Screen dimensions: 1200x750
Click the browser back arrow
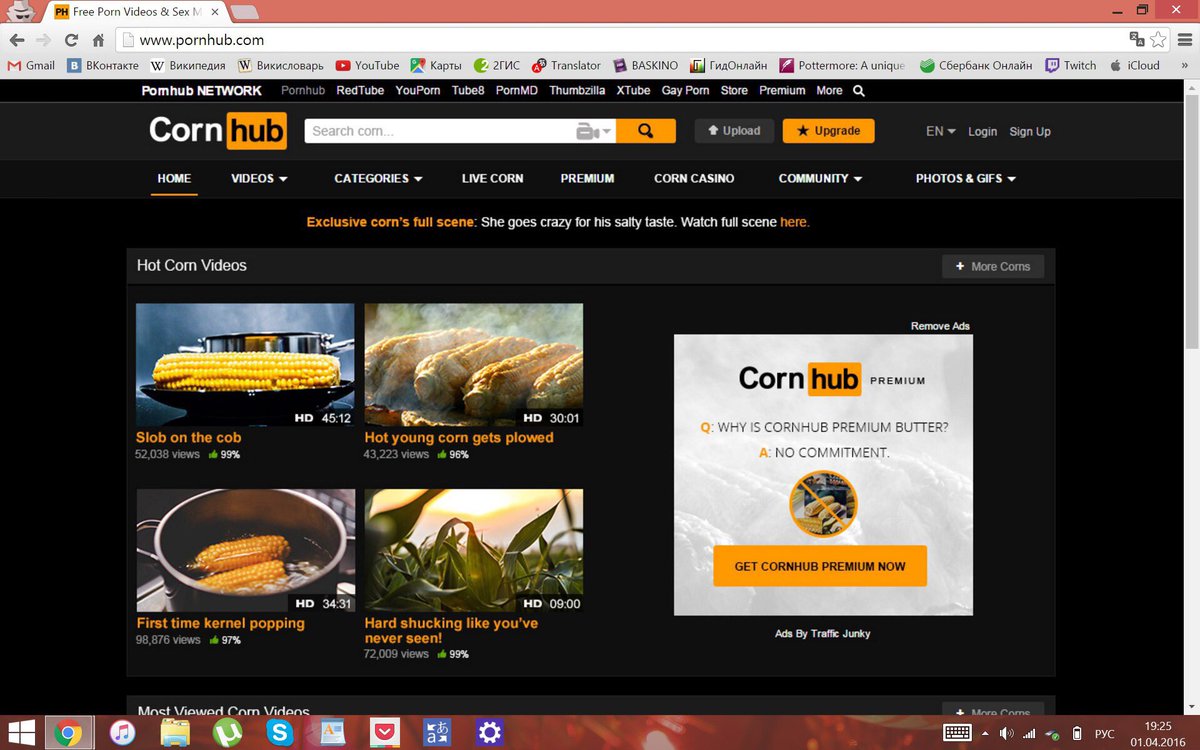tap(17, 40)
